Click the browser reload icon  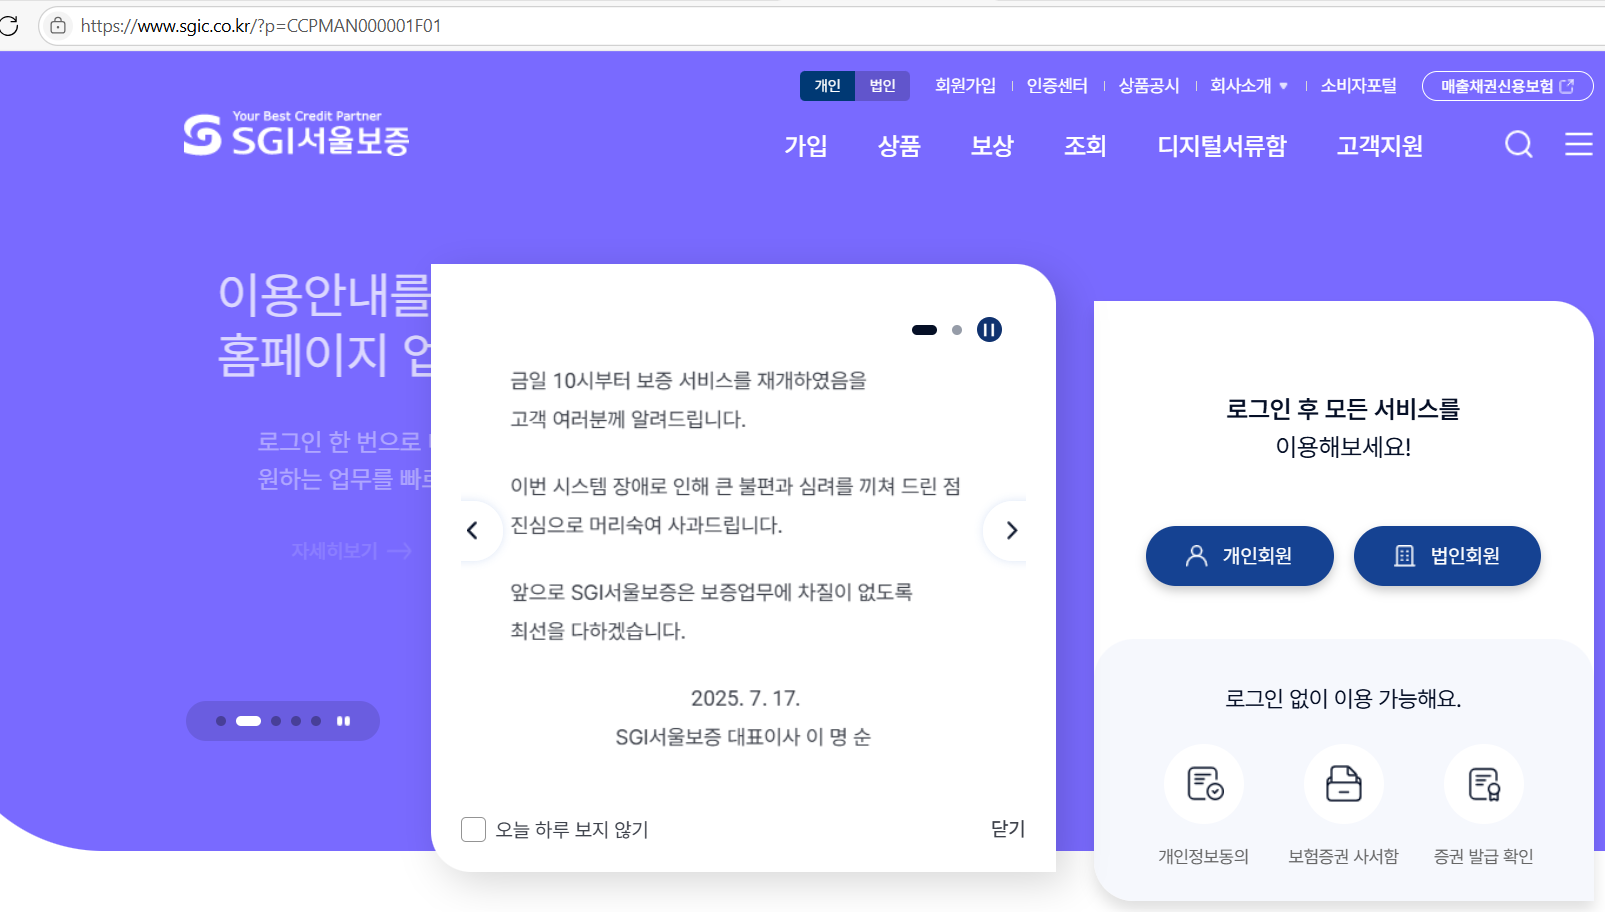click(8, 25)
